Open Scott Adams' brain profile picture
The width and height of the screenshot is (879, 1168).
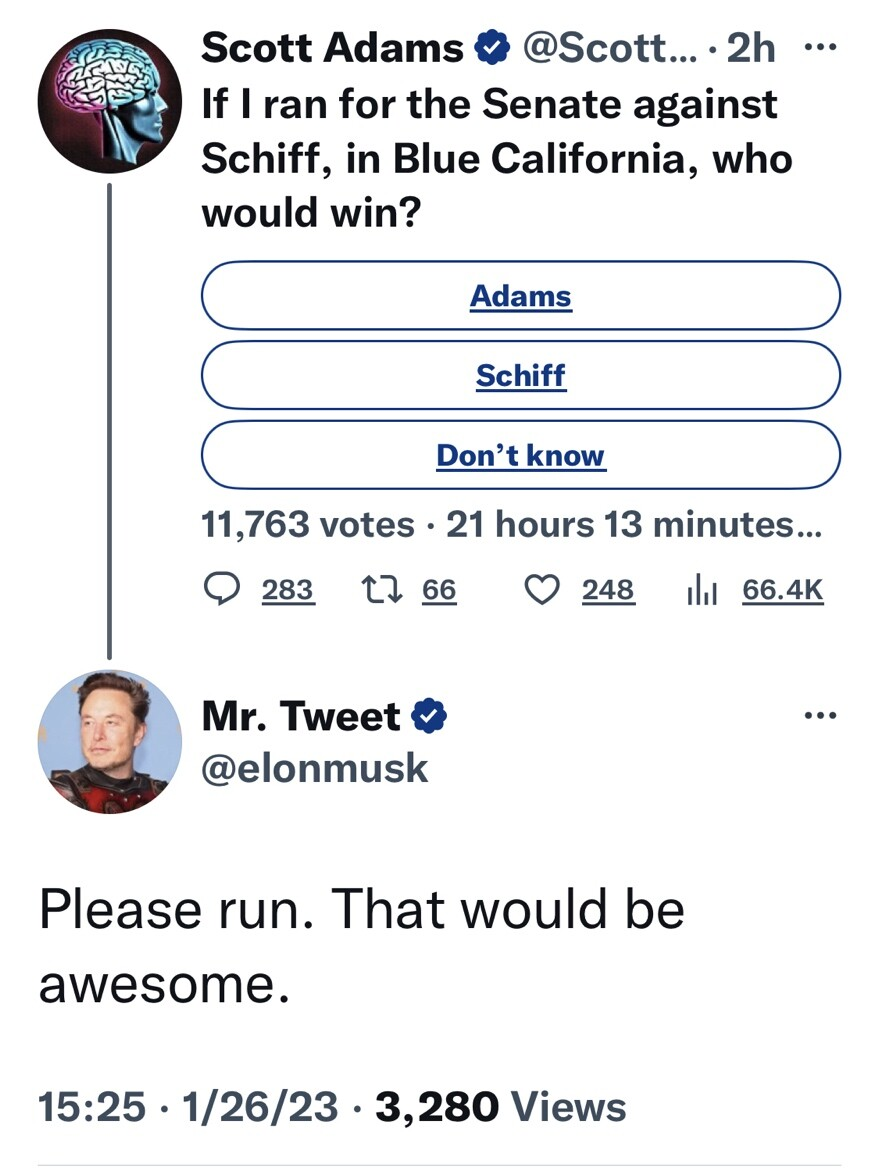110,101
